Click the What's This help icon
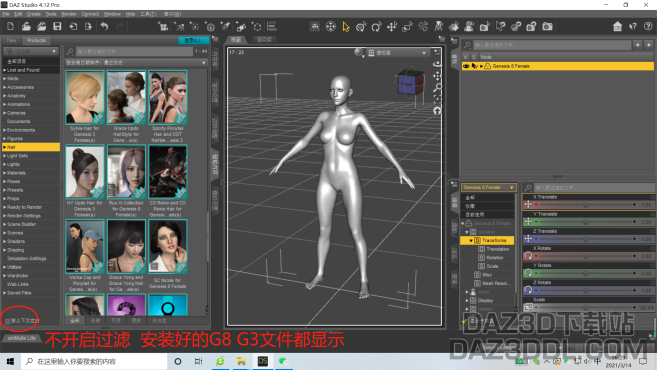 coord(633,27)
